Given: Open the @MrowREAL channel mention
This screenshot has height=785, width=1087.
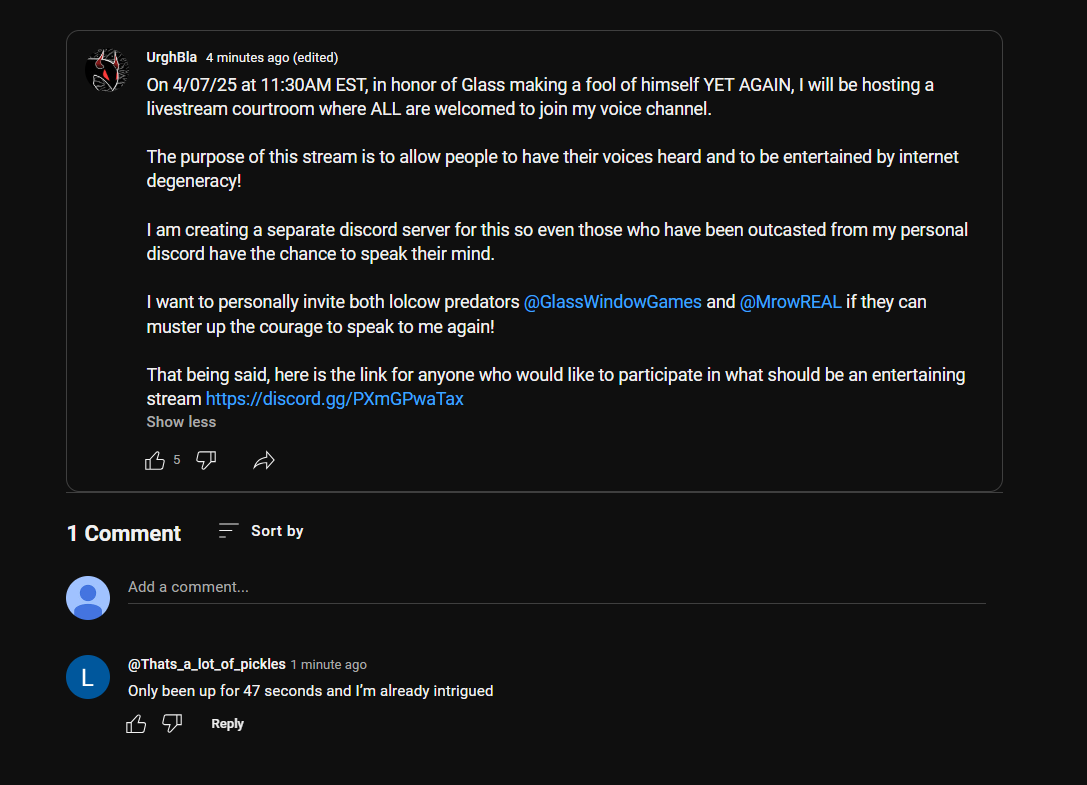Looking at the screenshot, I should coord(790,302).
